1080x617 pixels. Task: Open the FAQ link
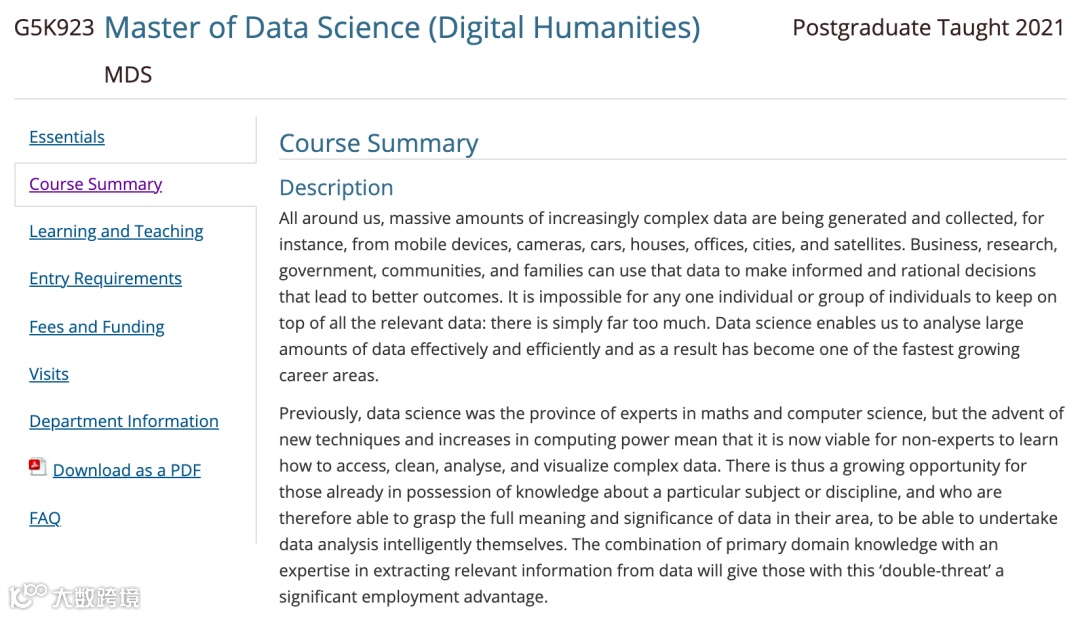45,518
